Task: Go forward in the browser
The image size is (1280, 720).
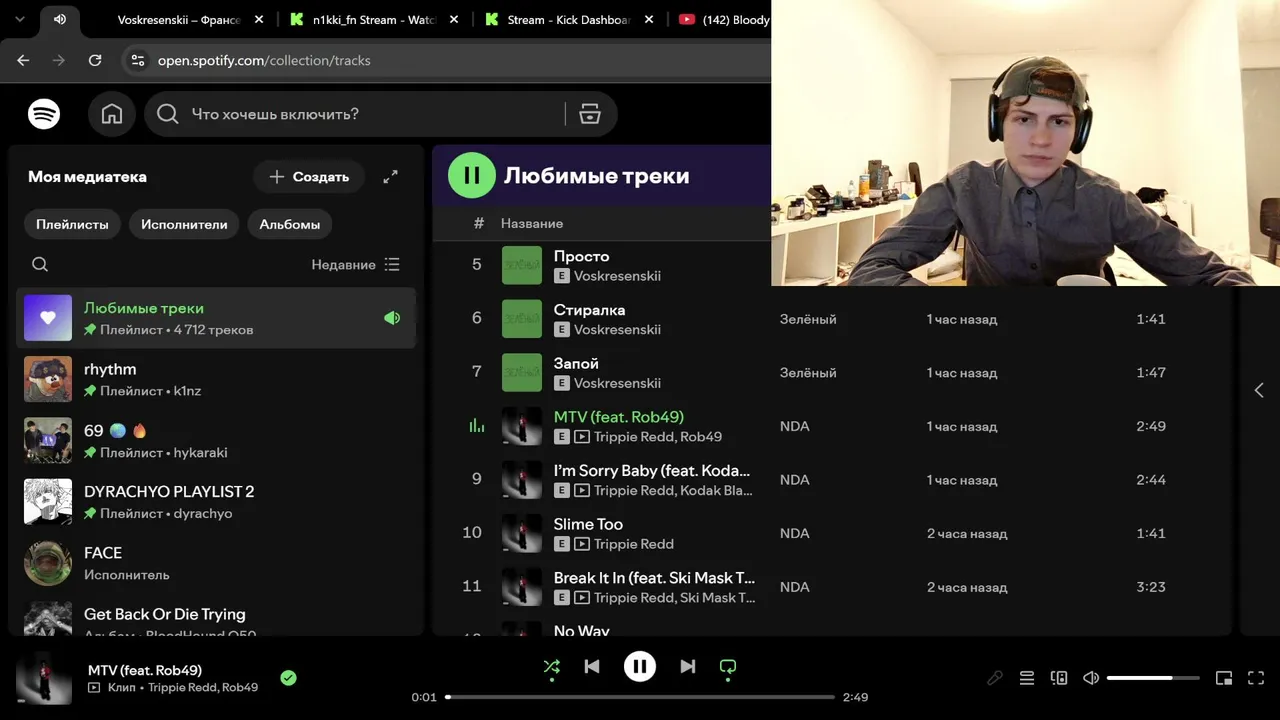Action: pos(59,60)
